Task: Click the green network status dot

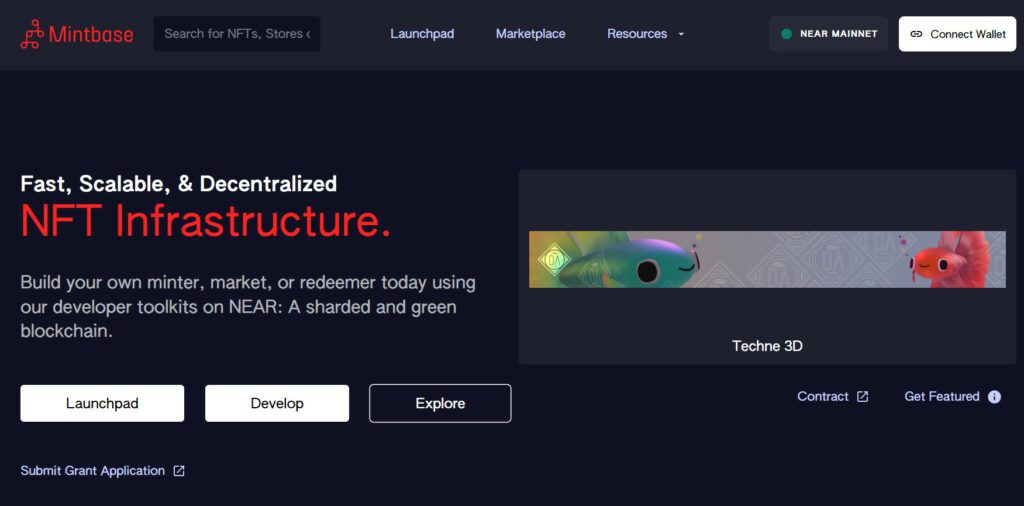Action: [786, 34]
